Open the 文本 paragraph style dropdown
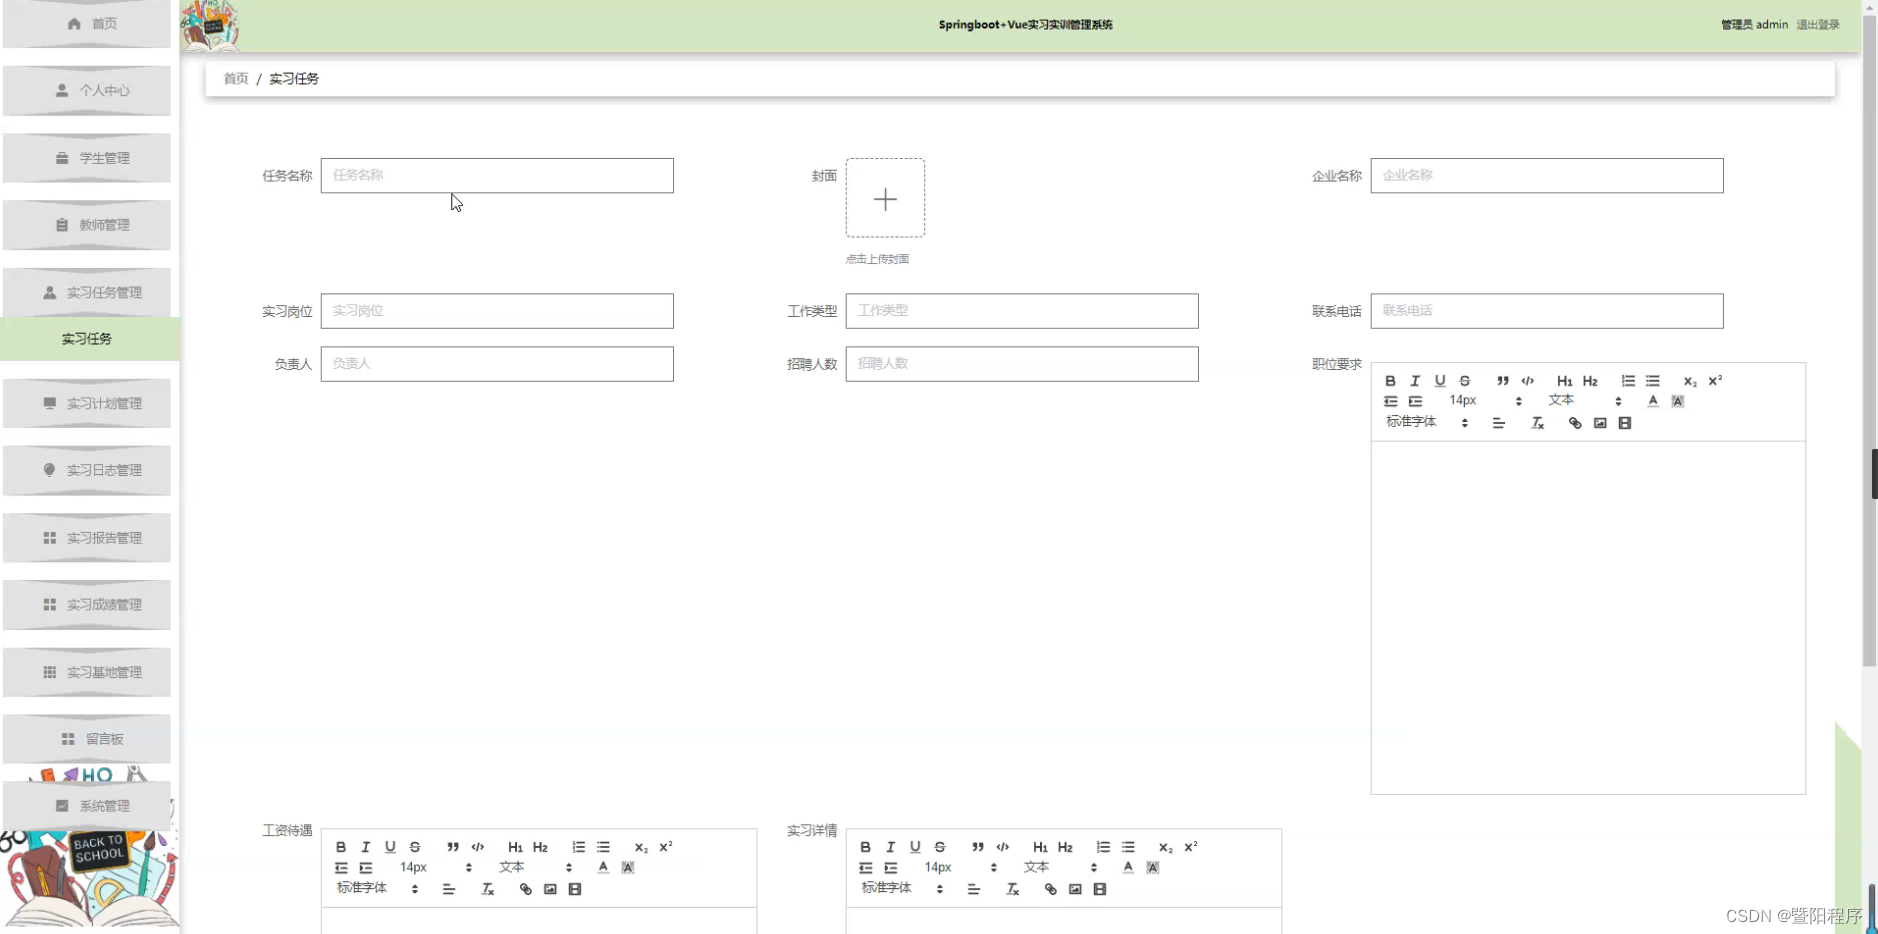This screenshot has width=1878, height=934. pyautogui.click(x=1562, y=400)
